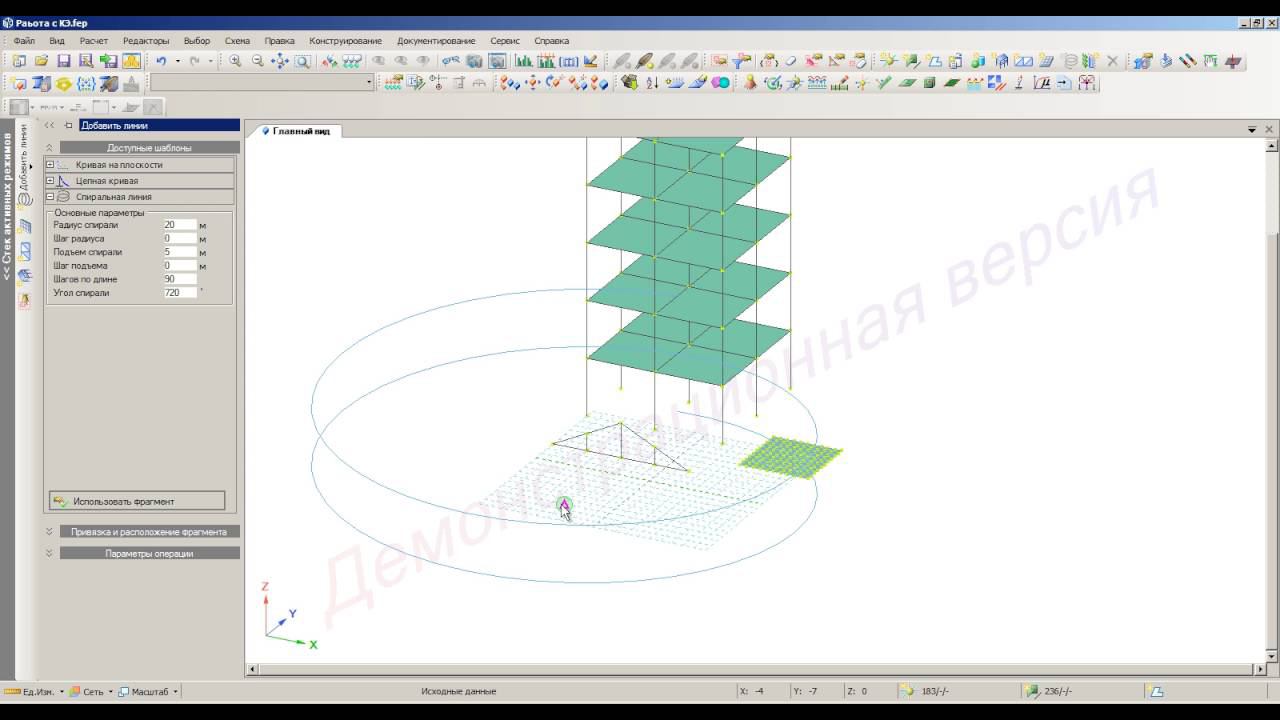The height and width of the screenshot is (720, 1280).
Task: Open the Редакторы menu
Action: tap(146, 41)
